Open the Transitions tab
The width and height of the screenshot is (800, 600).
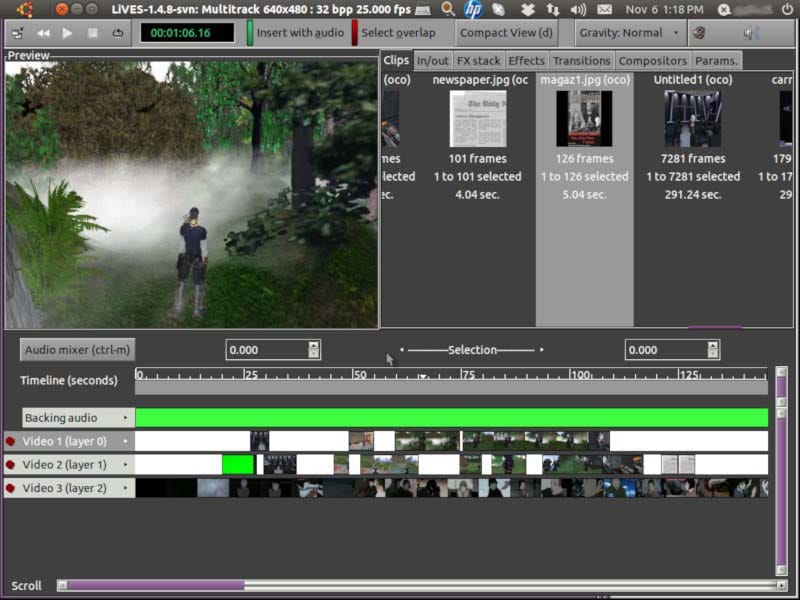coord(581,60)
